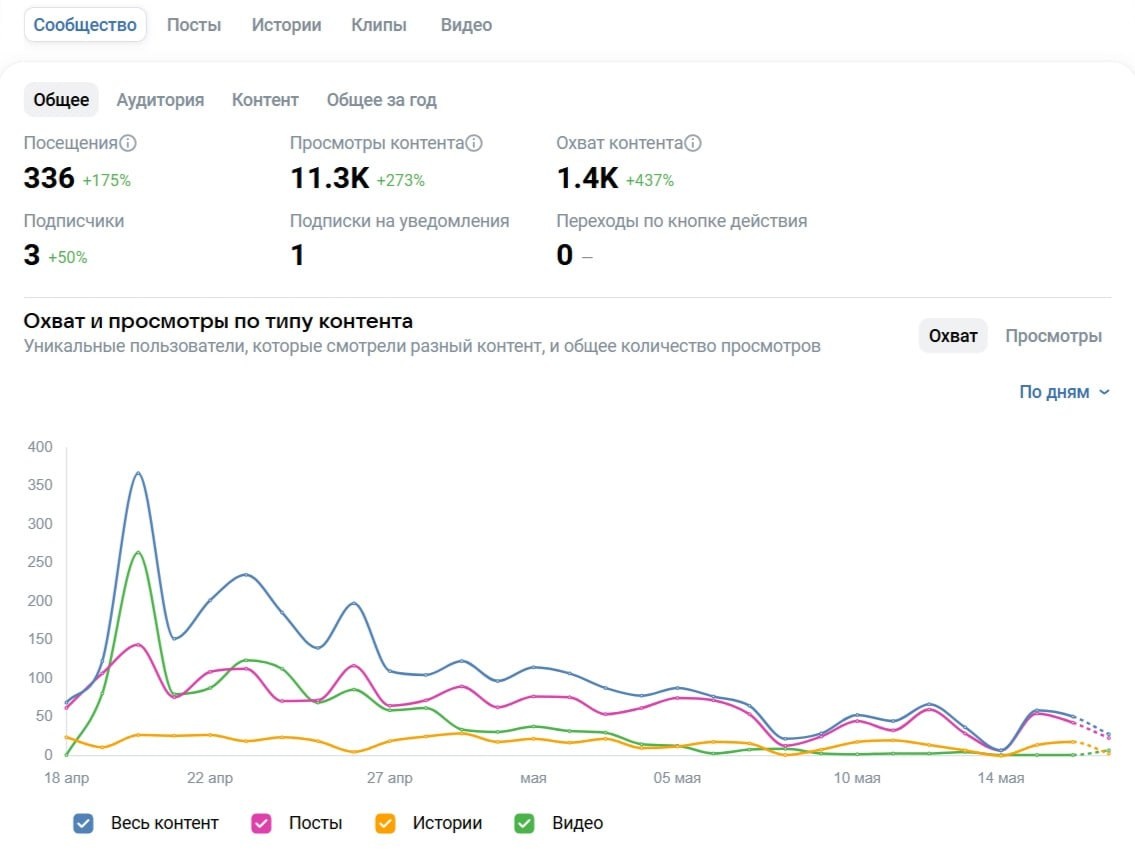Disable the Истории series checkbox

385,823
